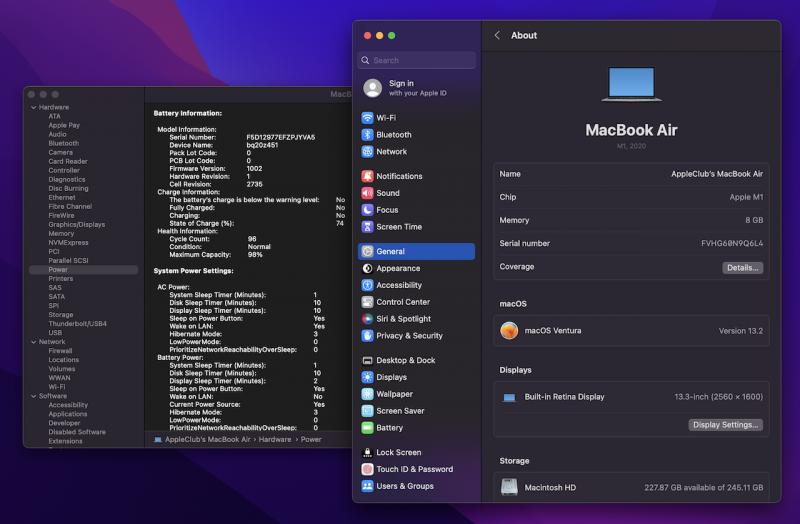Open Focus moon icon
Screen dimensions: 800x524
point(367,210)
